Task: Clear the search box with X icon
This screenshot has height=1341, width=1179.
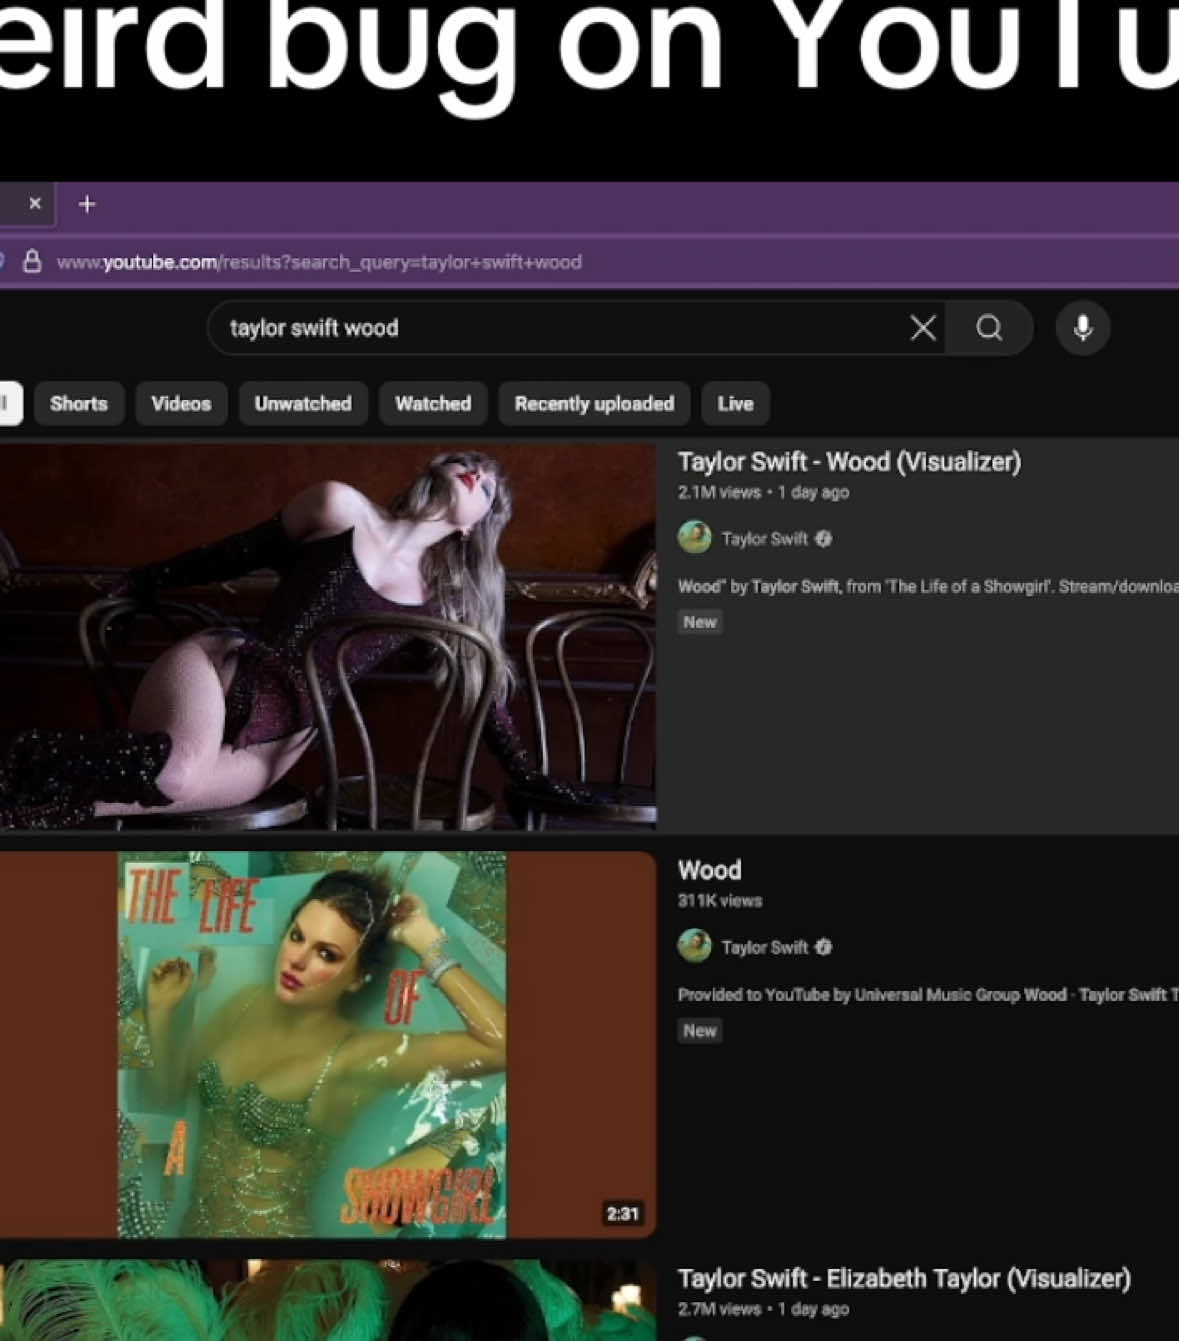Action: click(923, 328)
